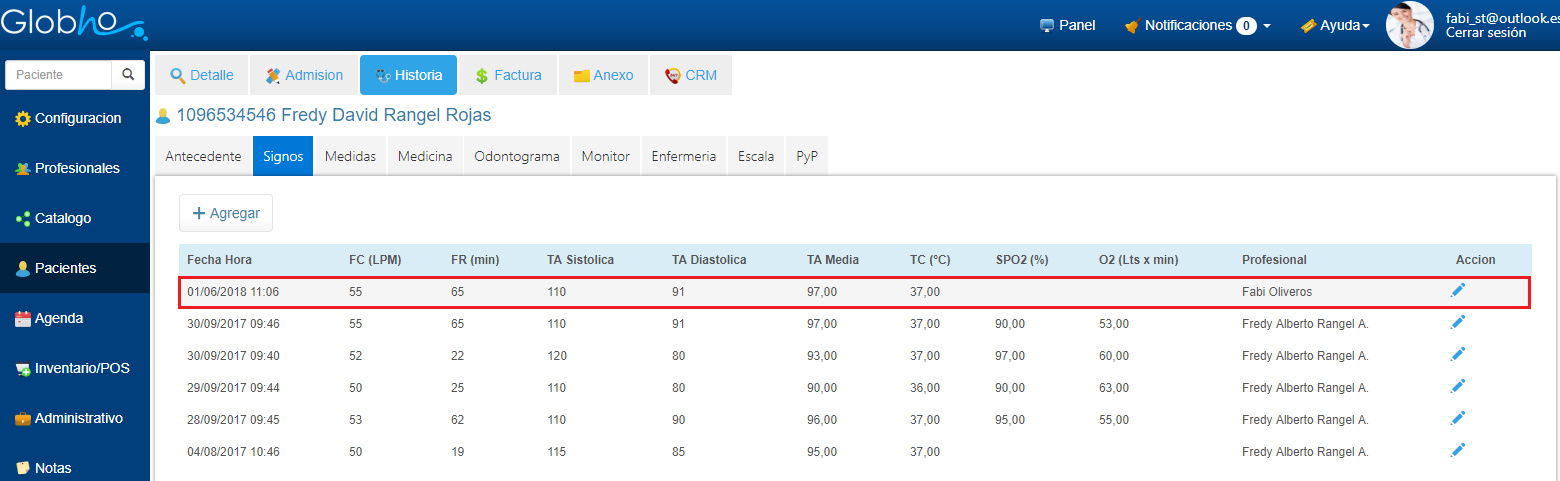Open the Agenda calendar section
The width and height of the screenshot is (1560, 481).
[72, 318]
